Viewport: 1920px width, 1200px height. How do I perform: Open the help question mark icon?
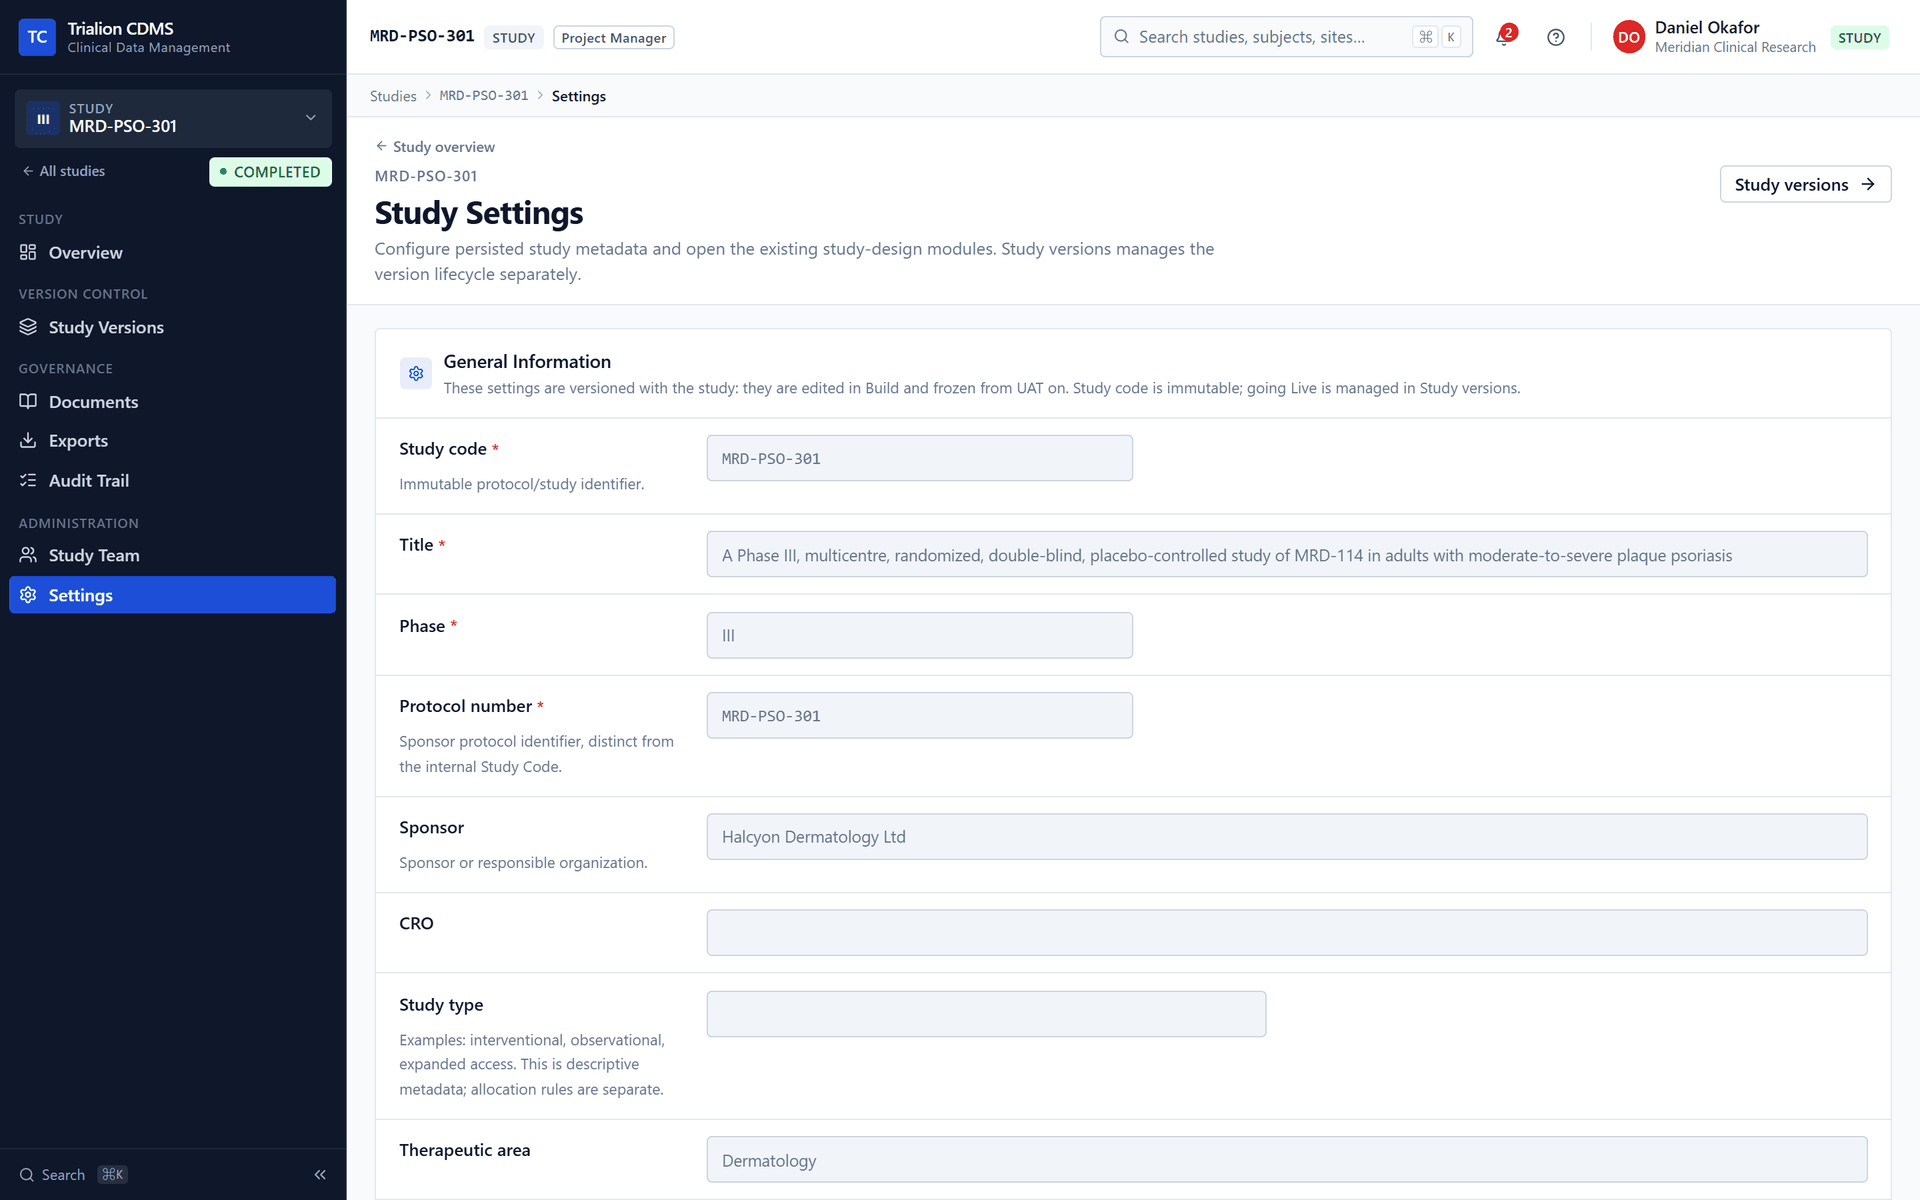[1555, 38]
